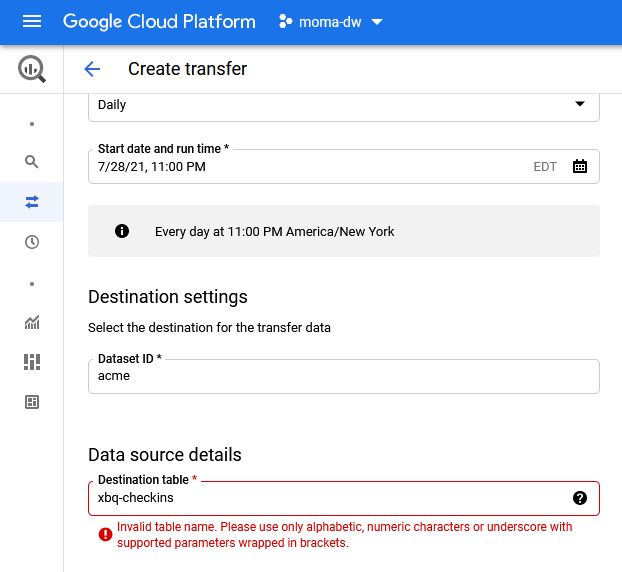Open the Capacity management grid icon in sidebar
This screenshot has height=572, width=622.
click(32, 362)
